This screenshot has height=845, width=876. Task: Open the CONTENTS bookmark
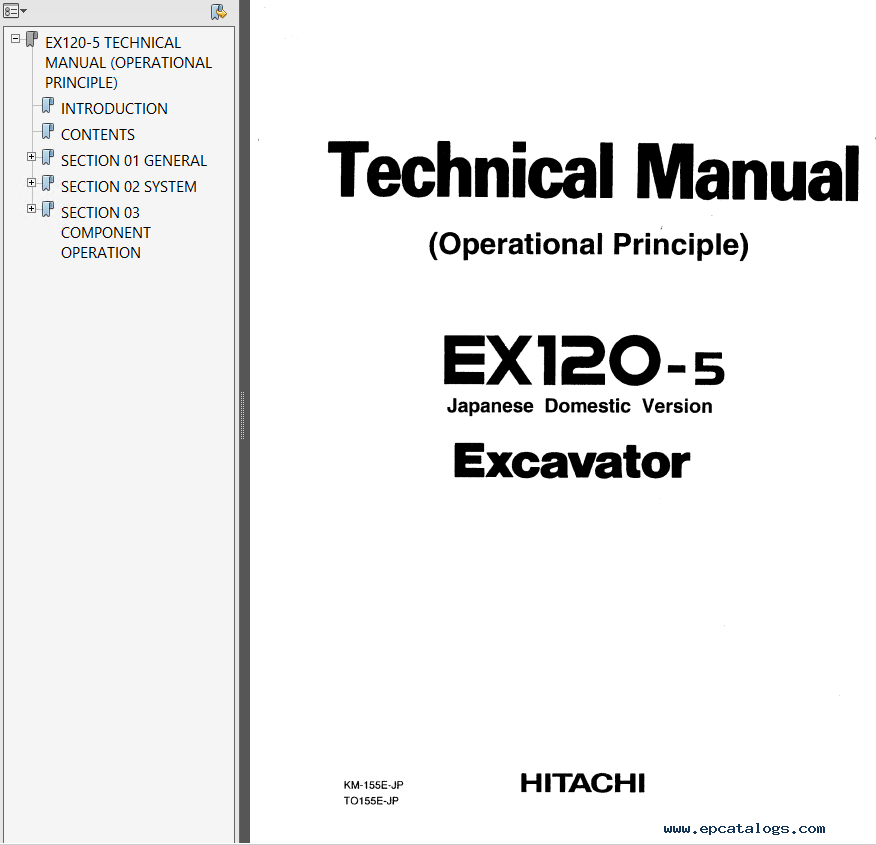pyautogui.click(x=98, y=135)
